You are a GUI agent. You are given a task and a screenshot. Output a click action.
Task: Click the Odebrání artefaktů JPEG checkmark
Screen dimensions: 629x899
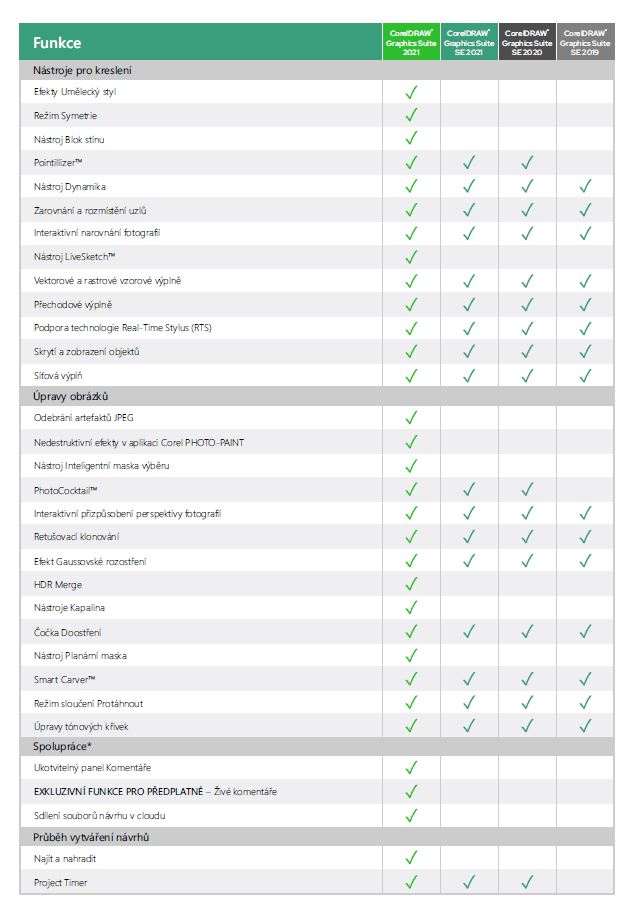pos(410,418)
